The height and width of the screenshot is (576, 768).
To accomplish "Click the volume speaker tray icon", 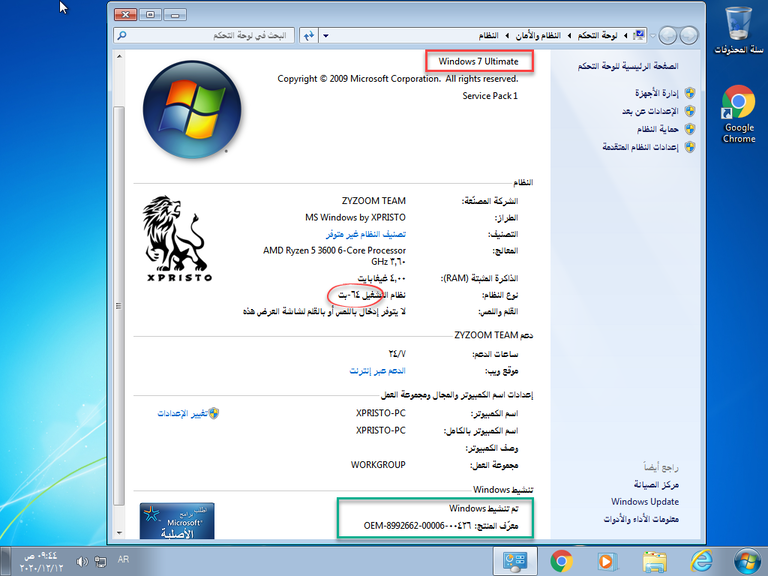I will (x=82, y=562).
